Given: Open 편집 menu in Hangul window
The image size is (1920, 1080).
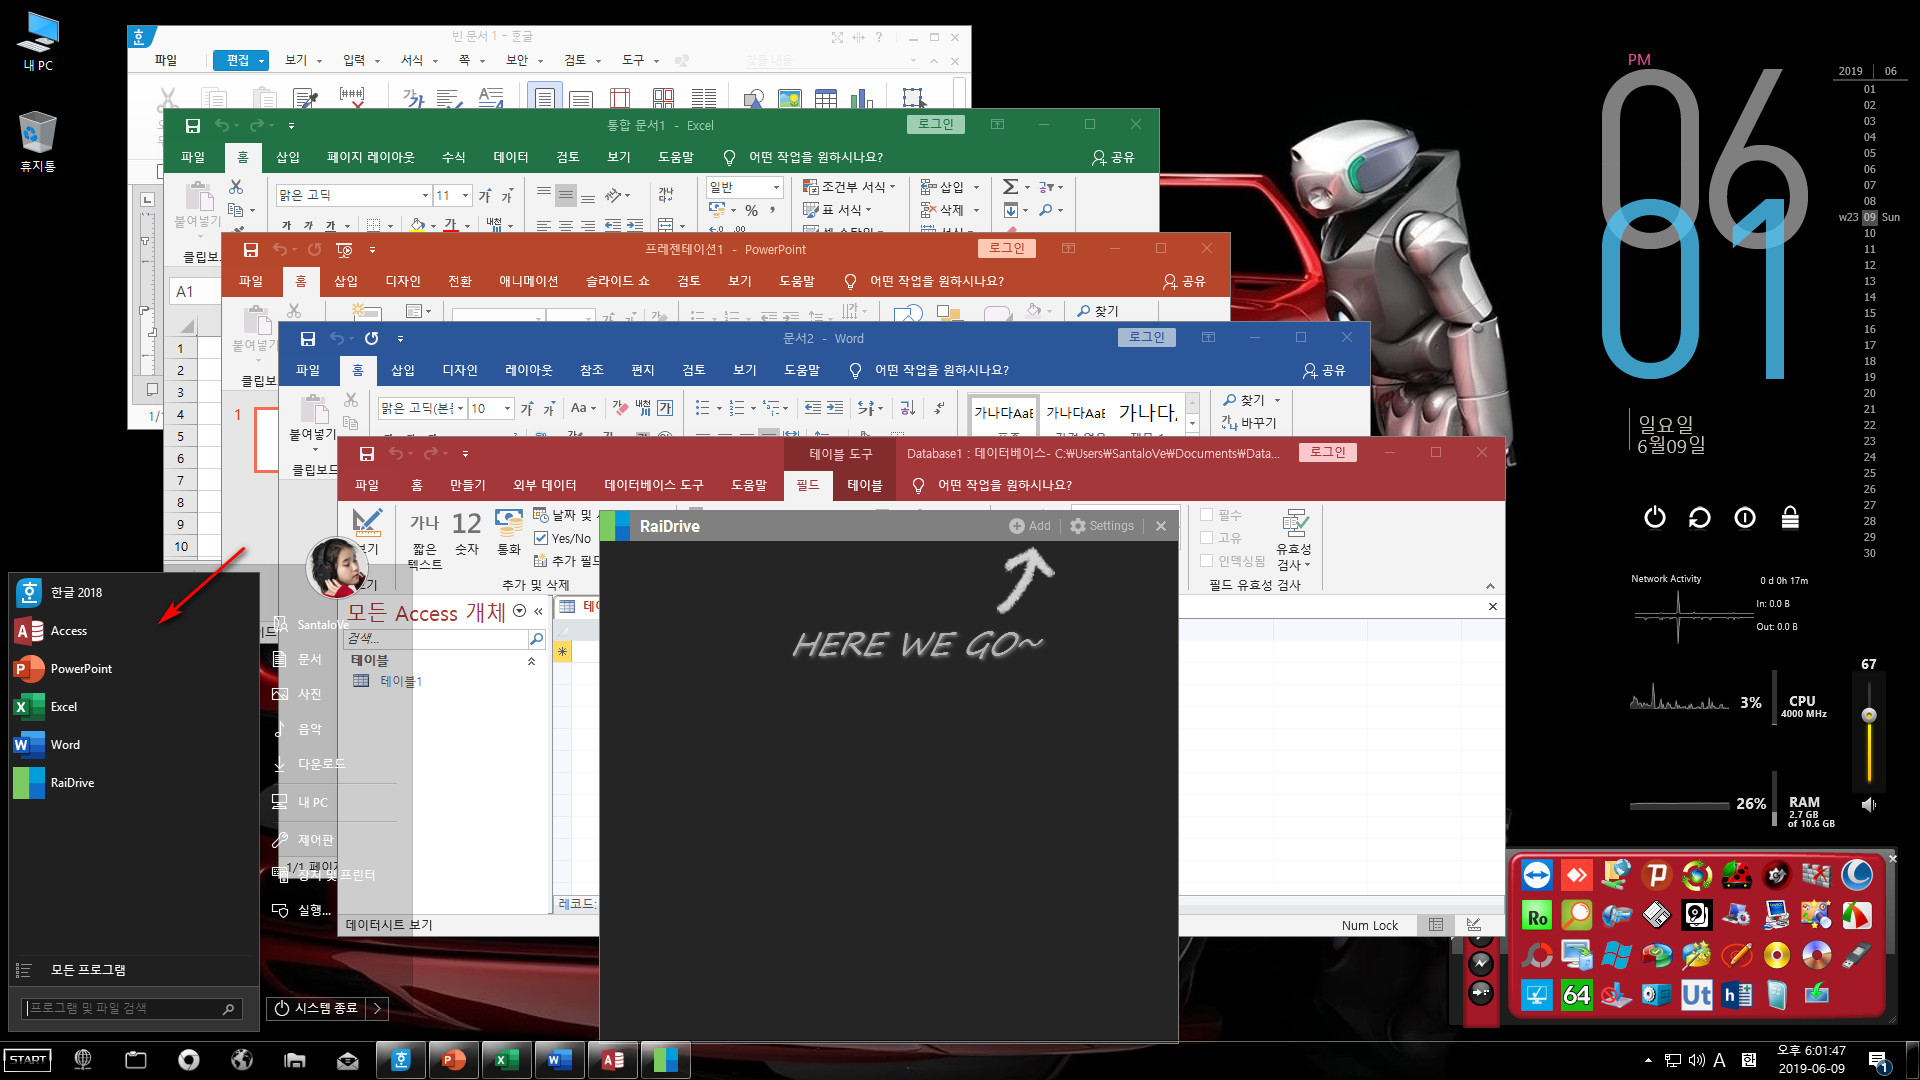Looking at the screenshot, I should click(x=241, y=60).
